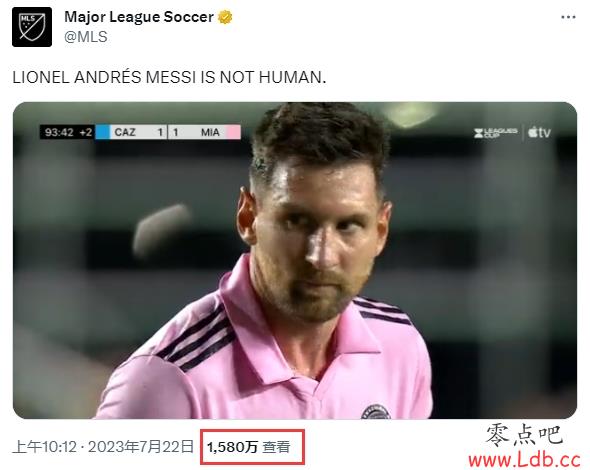Click the Leagues Cup logo in video
The height and width of the screenshot is (470, 590).
click(x=496, y=133)
